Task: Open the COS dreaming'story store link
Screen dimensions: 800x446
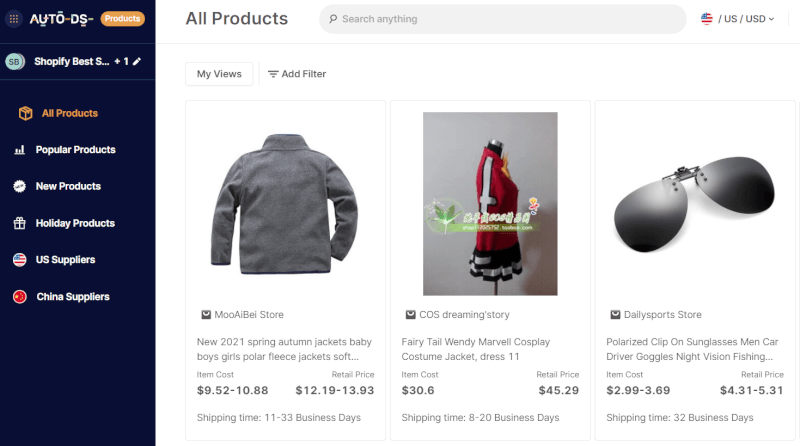Action: (464, 314)
